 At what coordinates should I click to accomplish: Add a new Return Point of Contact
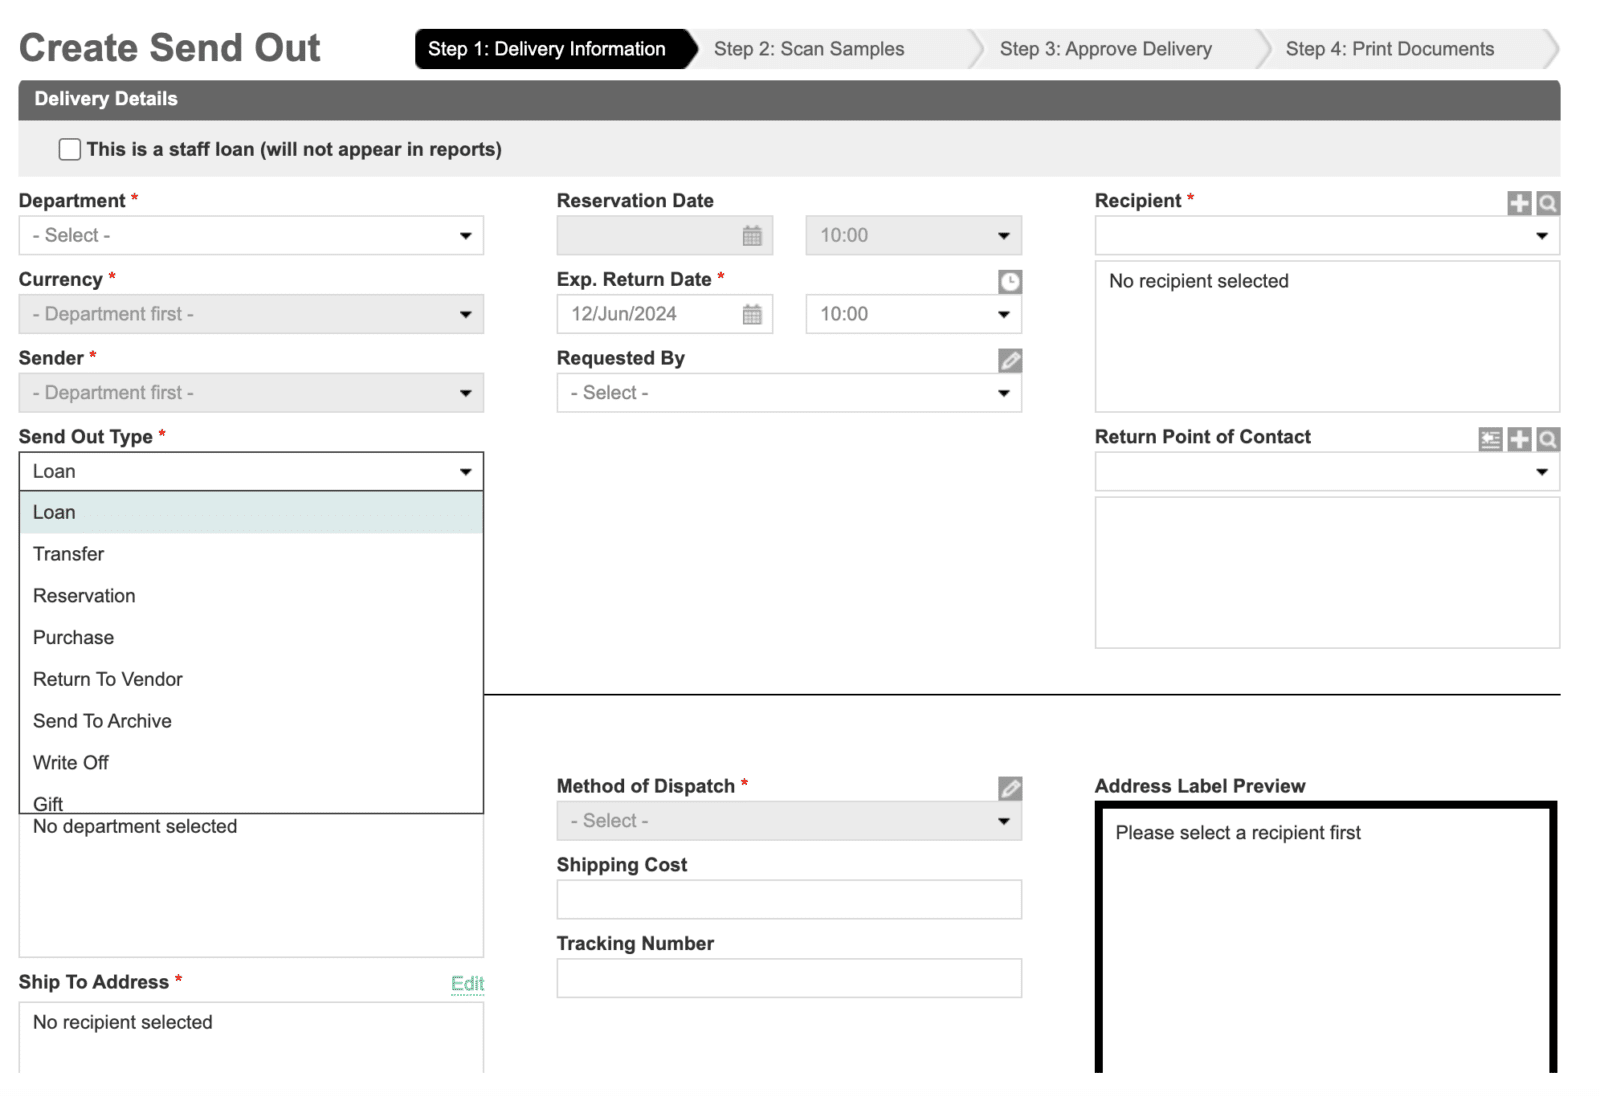(x=1519, y=440)
